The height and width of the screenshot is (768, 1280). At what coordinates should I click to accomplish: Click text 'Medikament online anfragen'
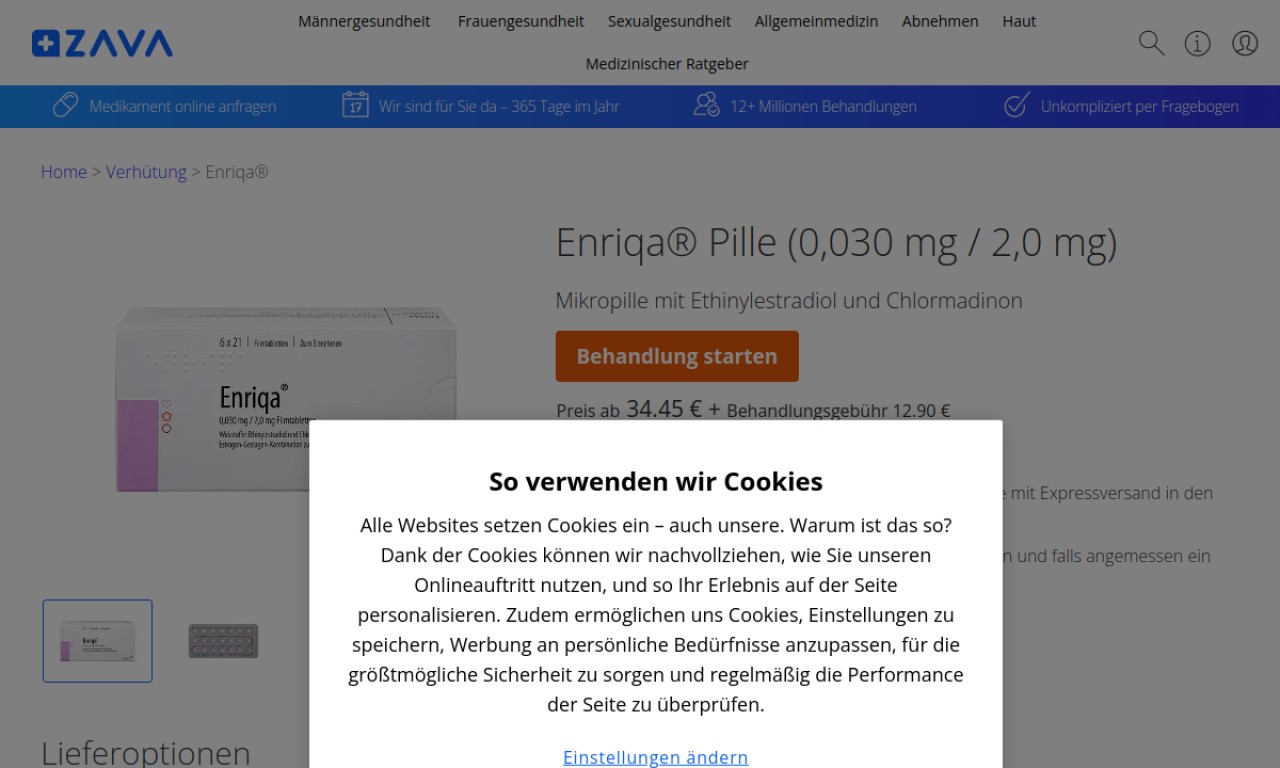pos(183,106)
